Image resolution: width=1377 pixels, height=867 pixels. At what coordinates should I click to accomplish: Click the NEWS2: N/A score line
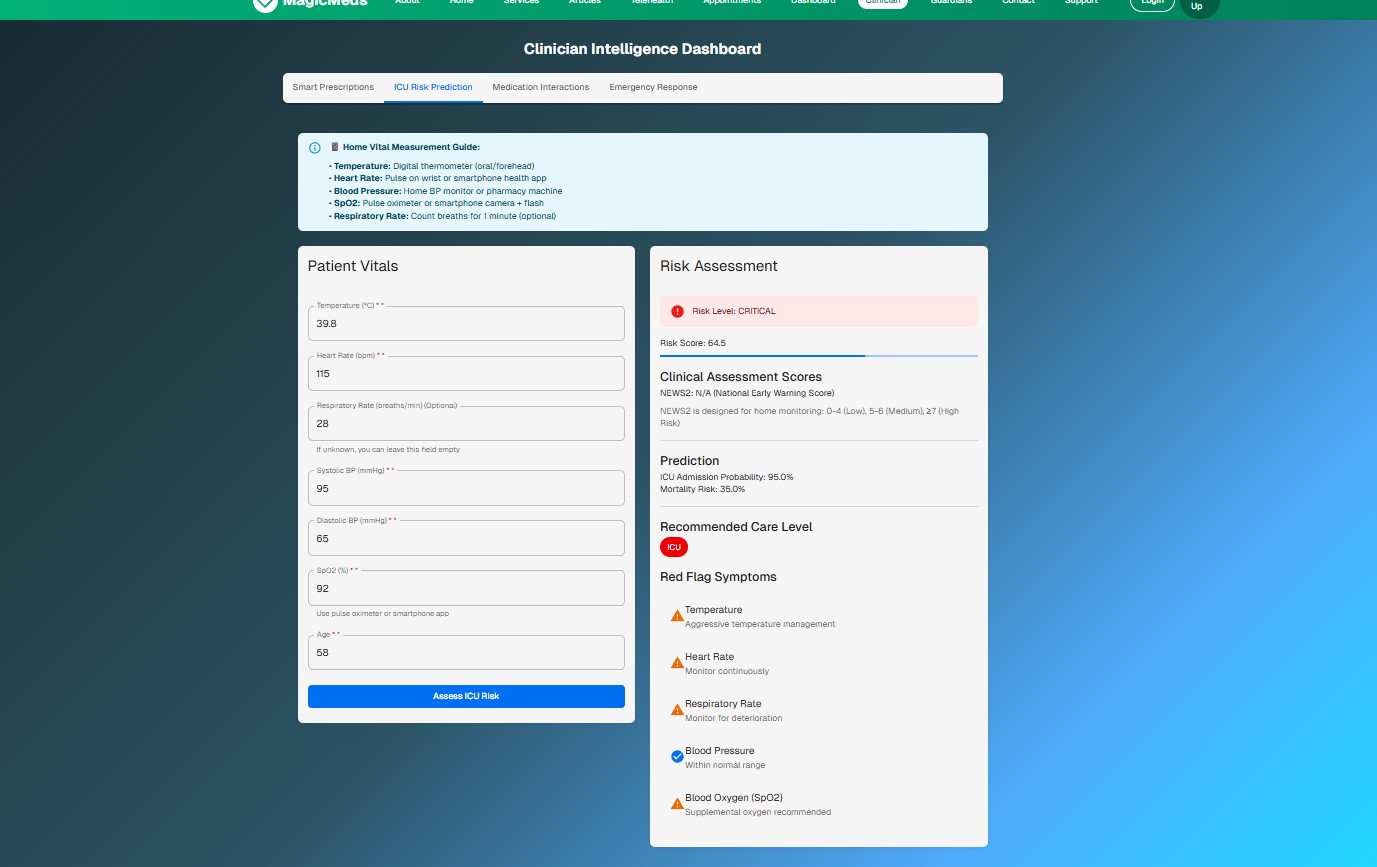[x=747, y=393]
